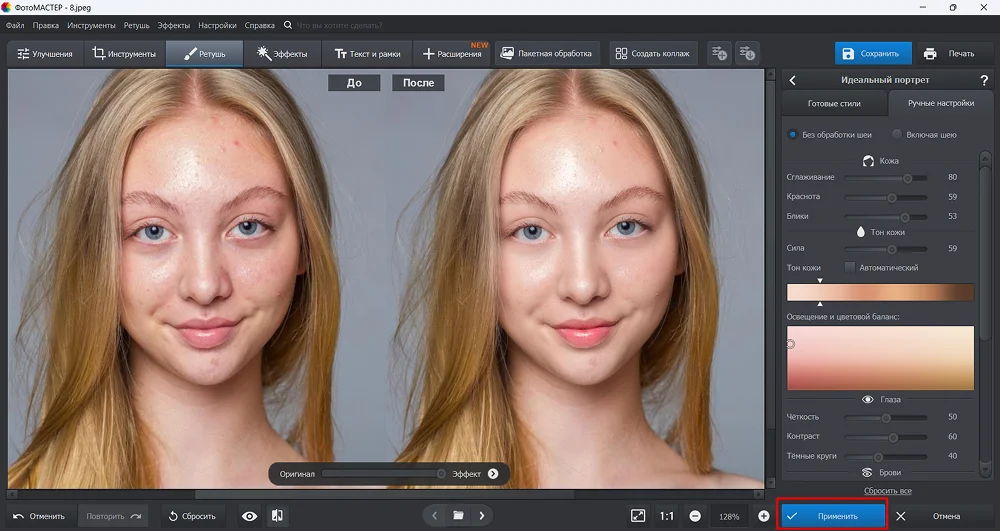1000x531 pixels.
Task: Go to next photo arrow
Action: [x=482, y=516]
